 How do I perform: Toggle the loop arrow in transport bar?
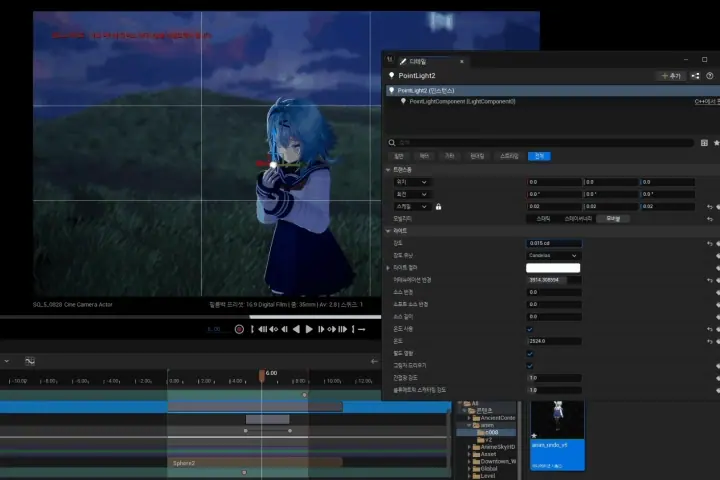(x=362, y=329)
